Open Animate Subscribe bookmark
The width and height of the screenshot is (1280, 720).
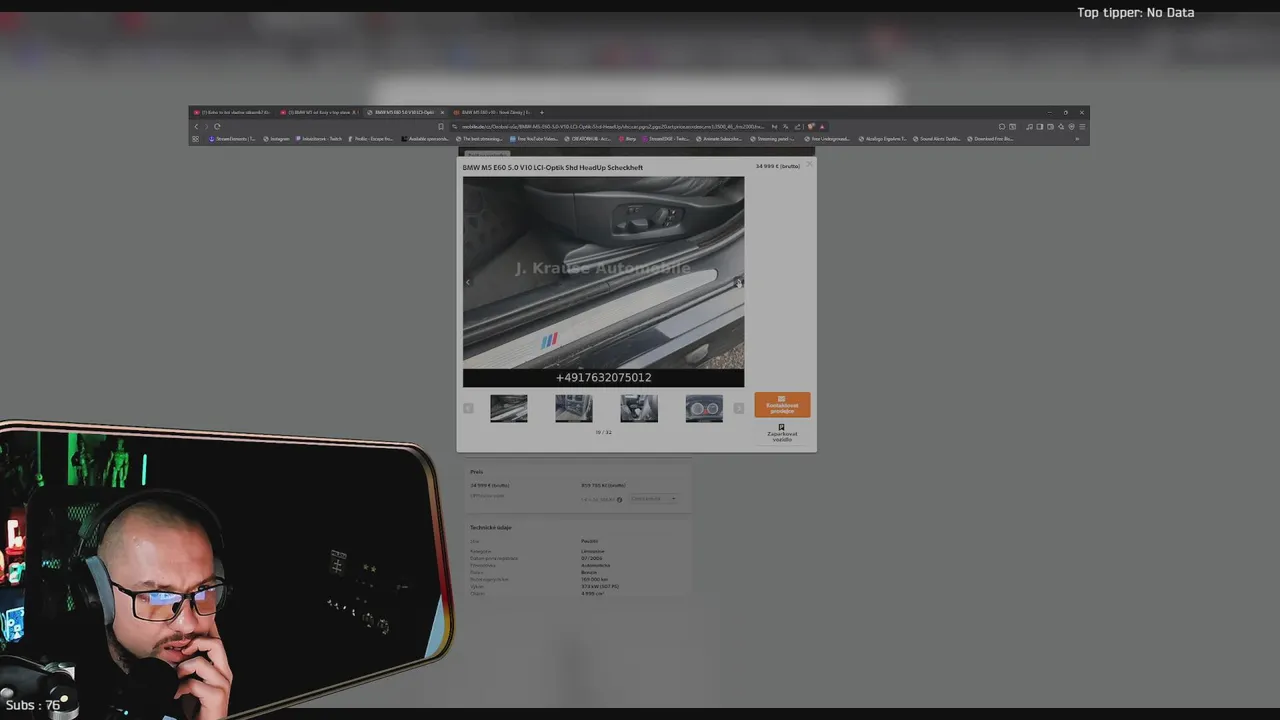[x=719, y=139]
